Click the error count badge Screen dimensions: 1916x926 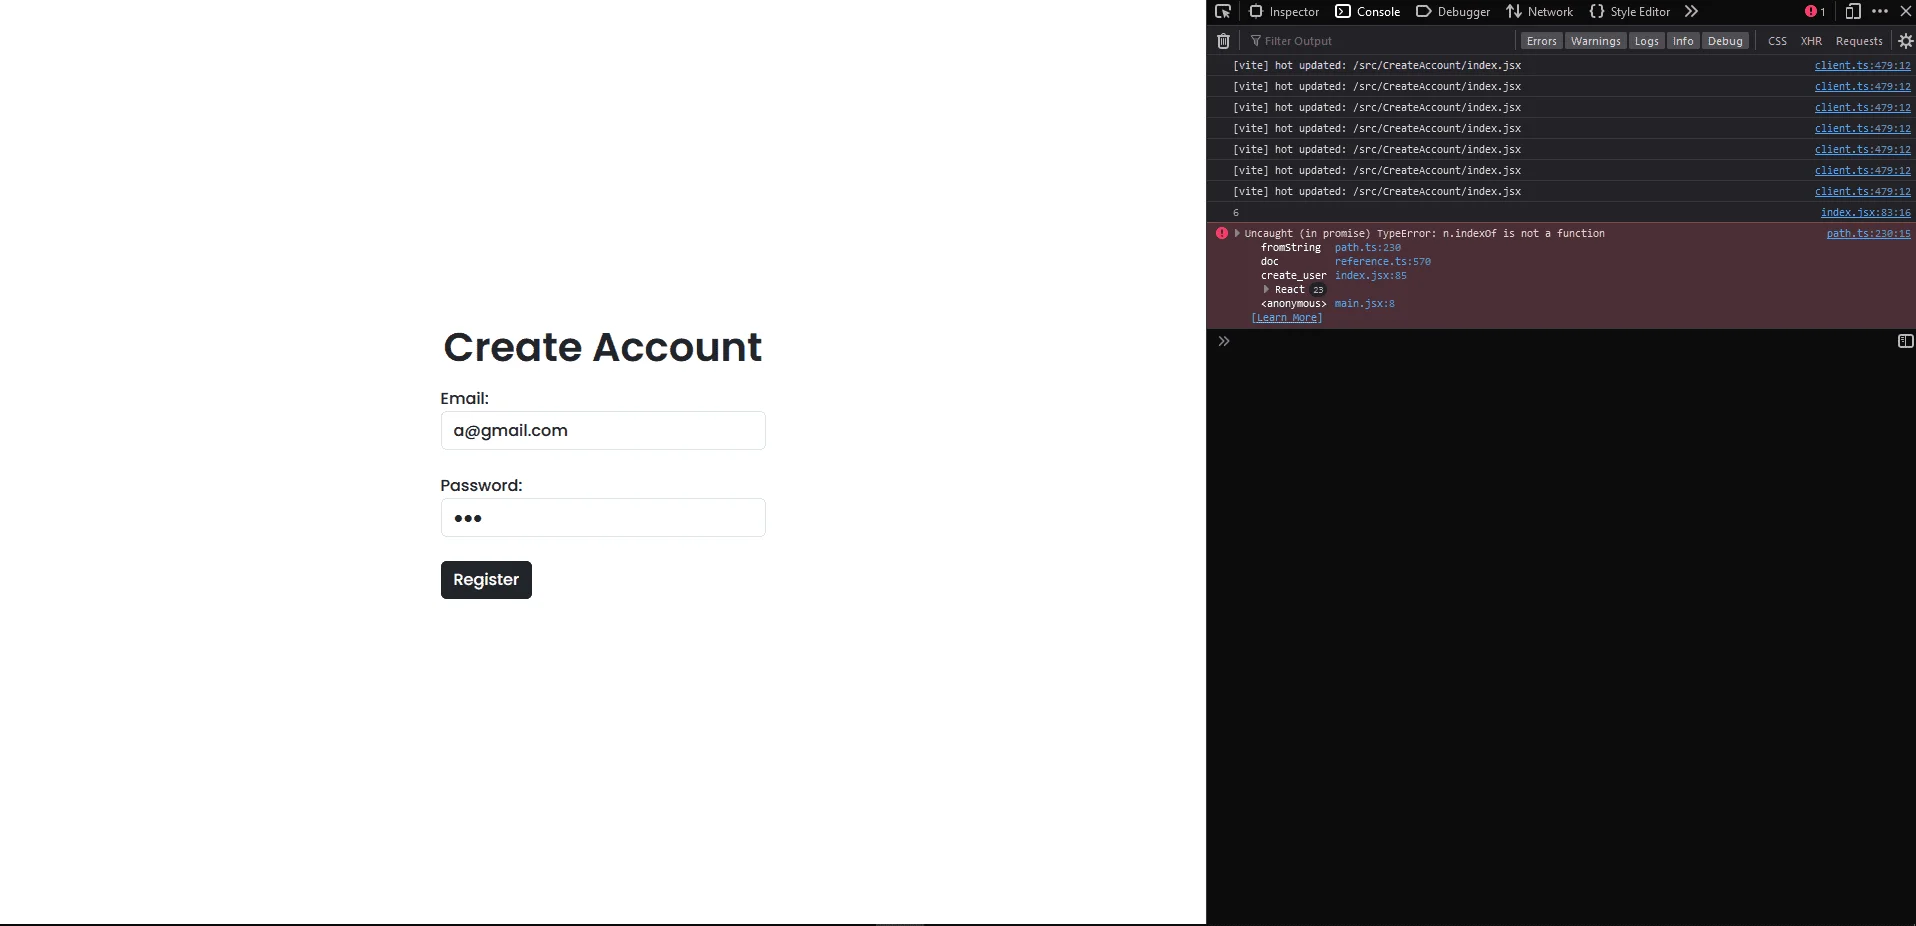click(x=1815, y=12)
